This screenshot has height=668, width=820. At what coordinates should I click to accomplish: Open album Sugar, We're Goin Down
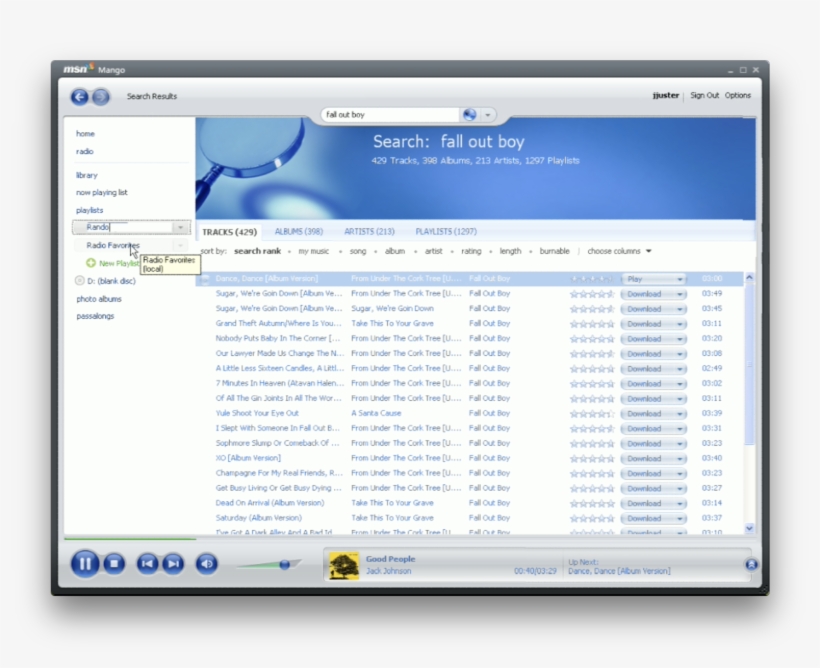(x=392, y=309)
